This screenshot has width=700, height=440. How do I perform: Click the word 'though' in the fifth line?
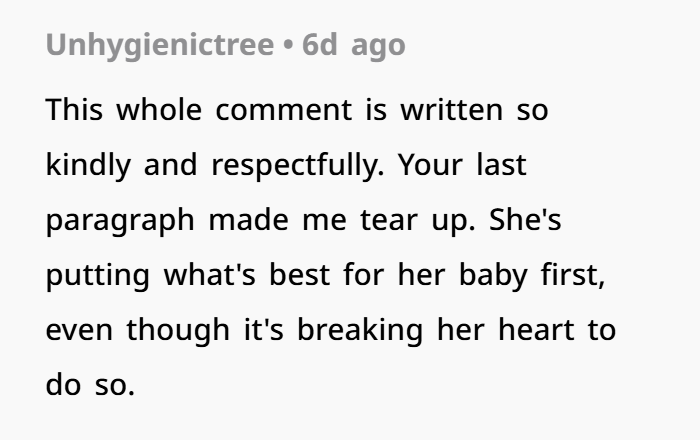coord(178,331)
